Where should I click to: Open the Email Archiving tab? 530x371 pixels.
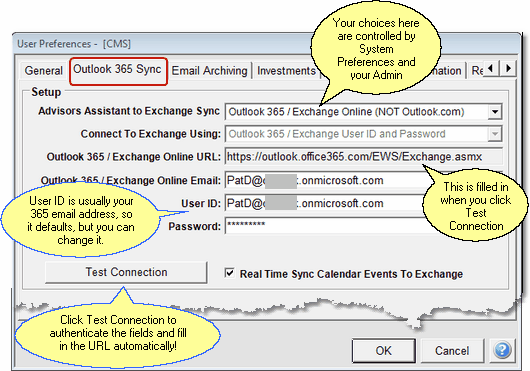click(210, 71)
